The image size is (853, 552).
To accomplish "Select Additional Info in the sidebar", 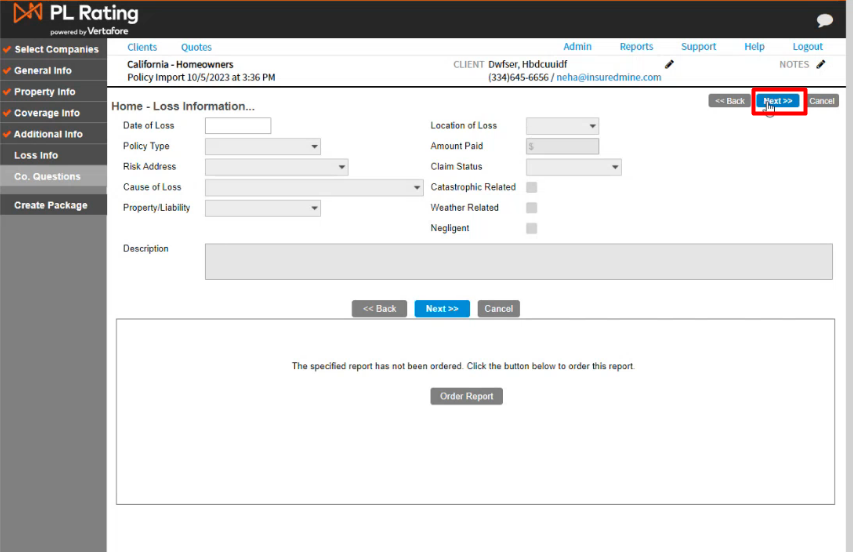I will click(x=53, y=134).
